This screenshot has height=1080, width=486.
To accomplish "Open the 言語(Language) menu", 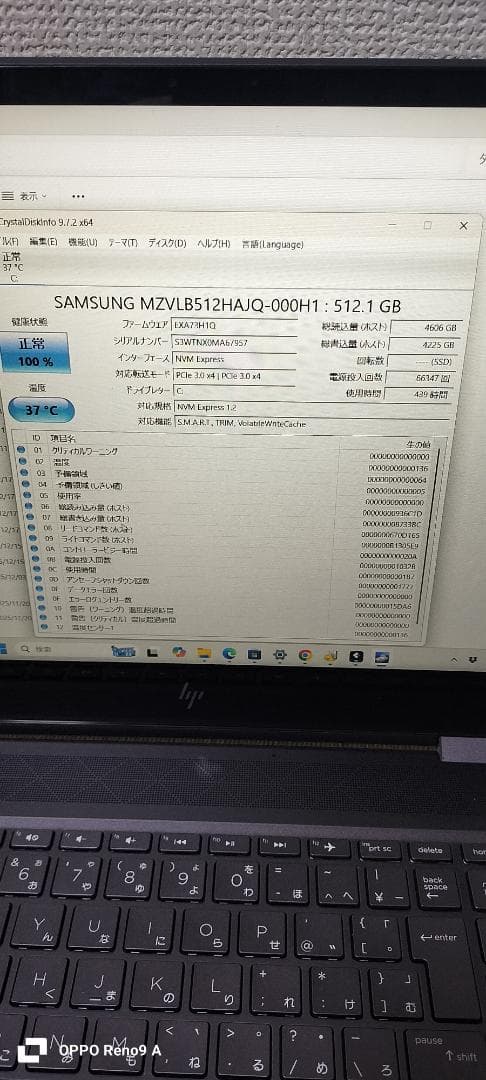I will coord(273,245).
